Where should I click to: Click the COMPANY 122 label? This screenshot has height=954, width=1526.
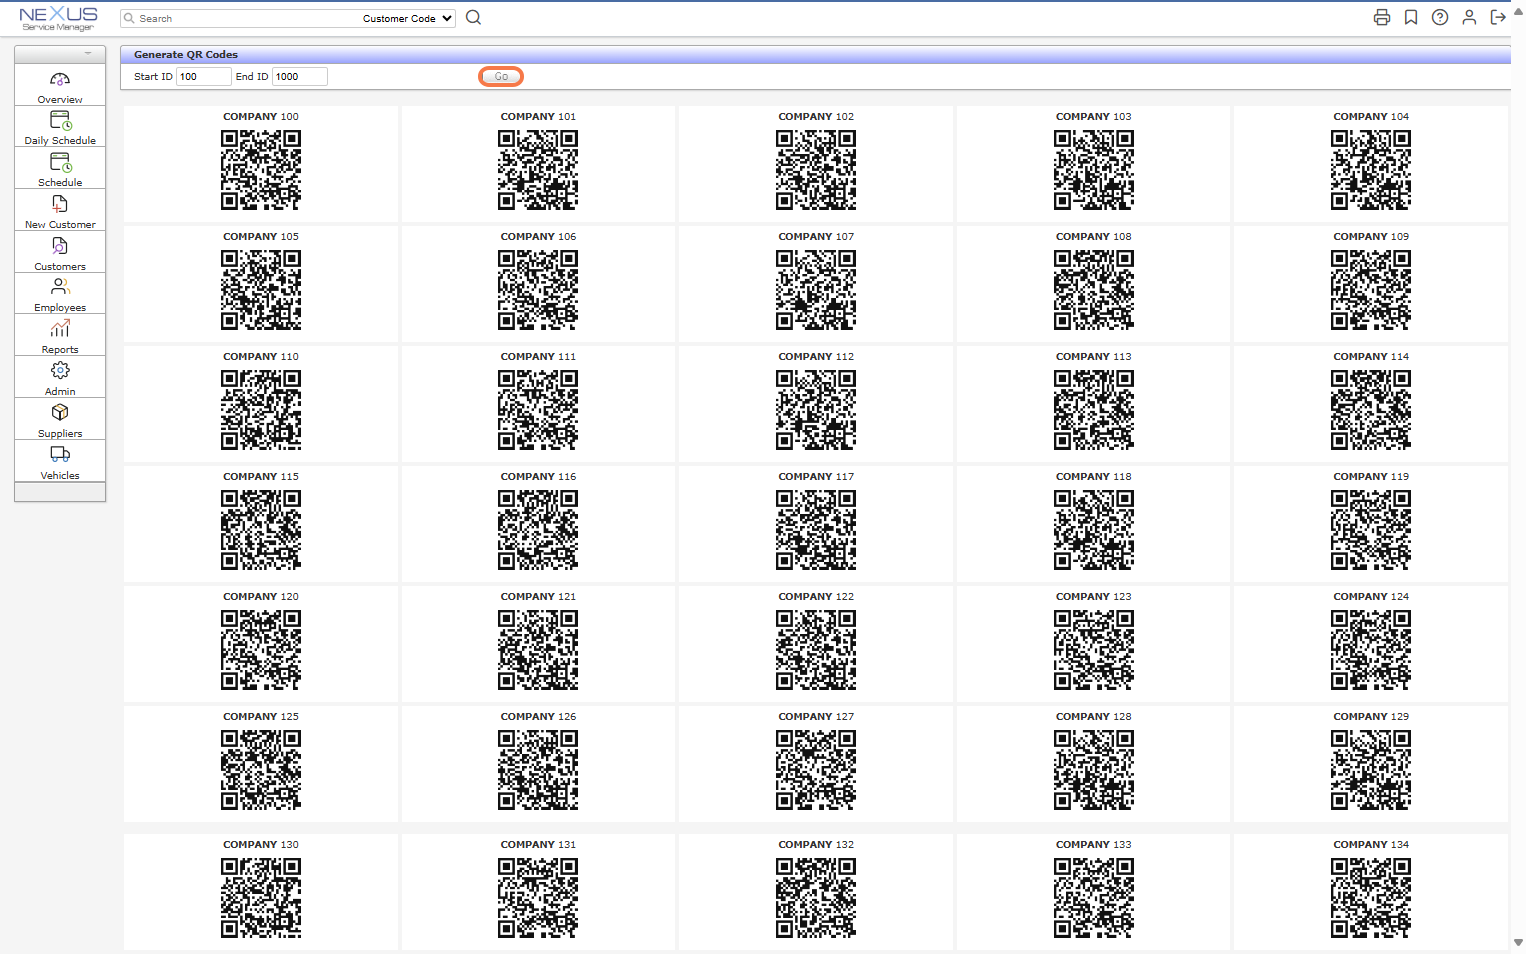[x=816, y=597]
